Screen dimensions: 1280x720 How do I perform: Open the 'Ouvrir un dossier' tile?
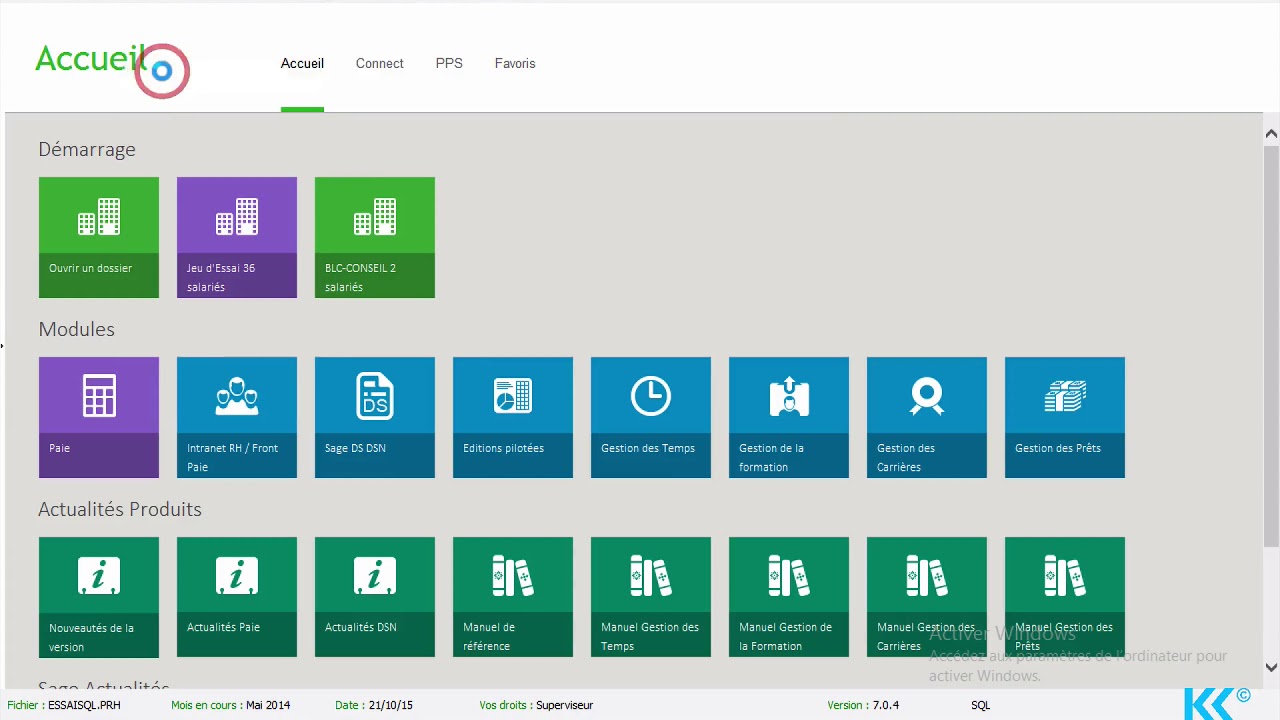98,237
